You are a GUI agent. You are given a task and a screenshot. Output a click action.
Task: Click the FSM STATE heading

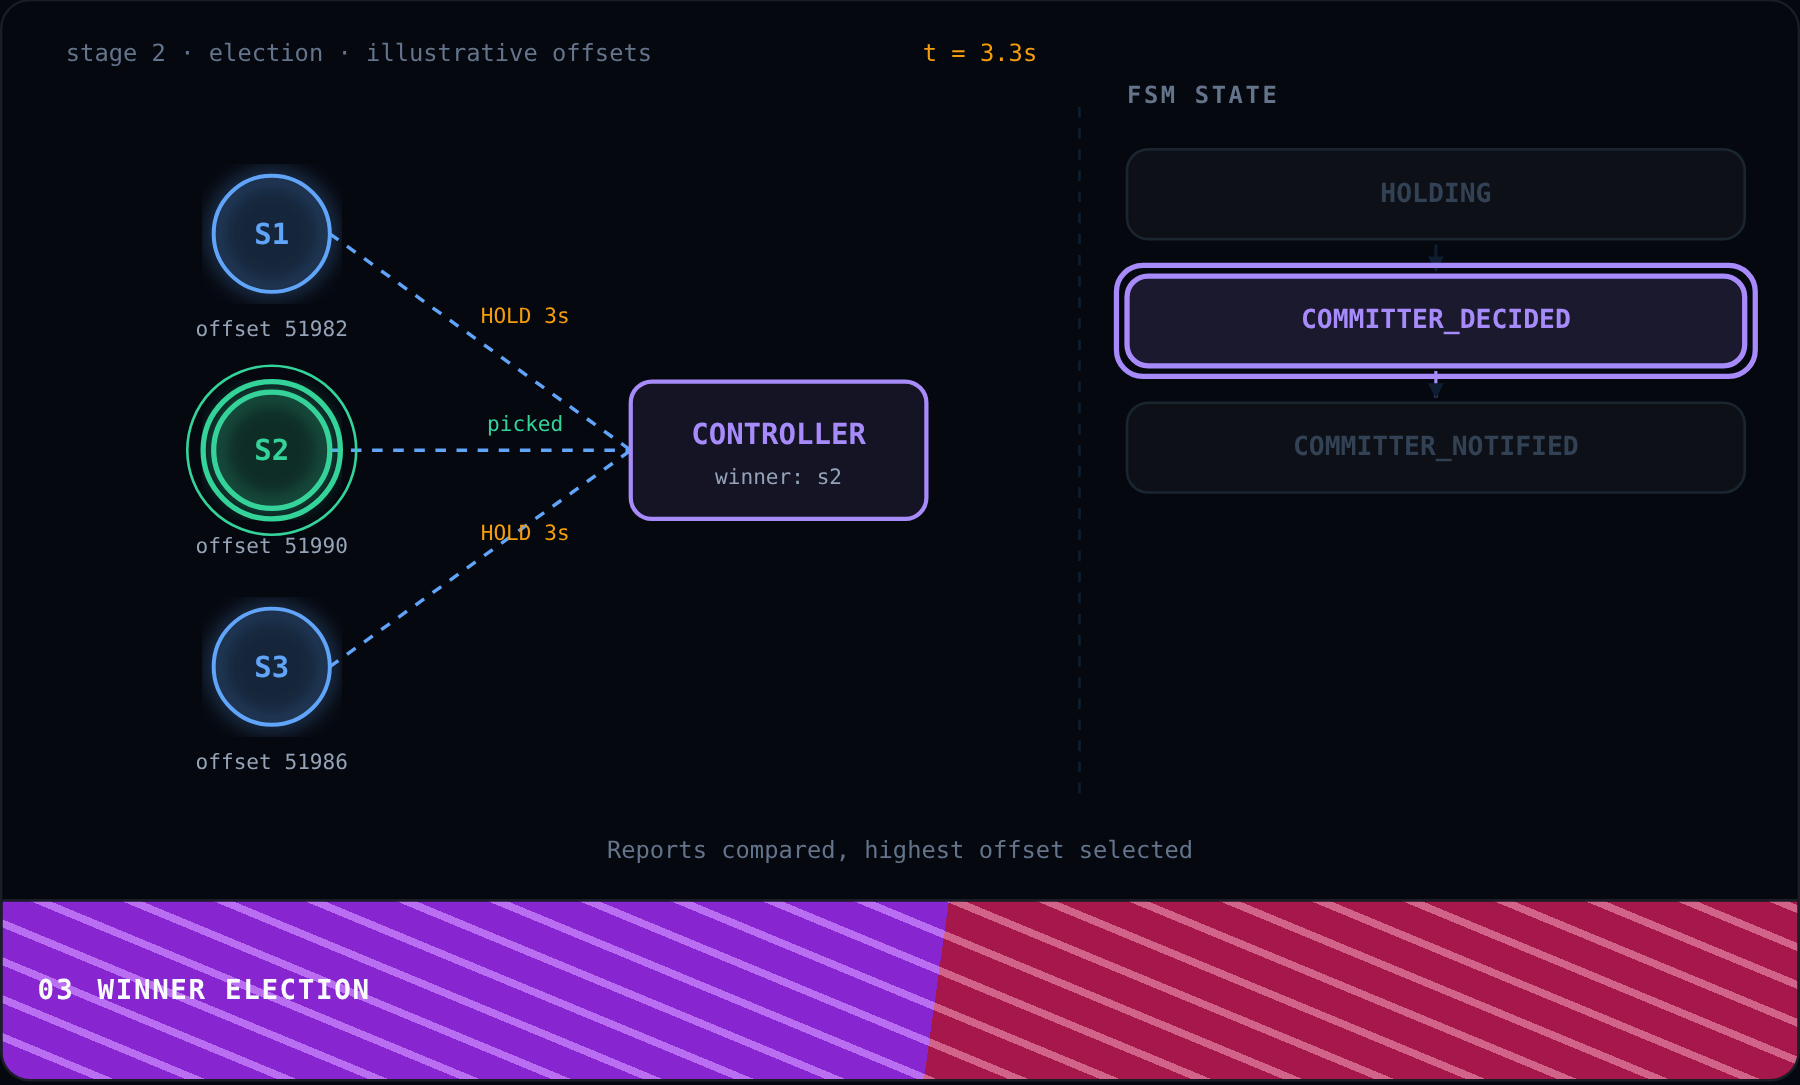(1203, 95)
